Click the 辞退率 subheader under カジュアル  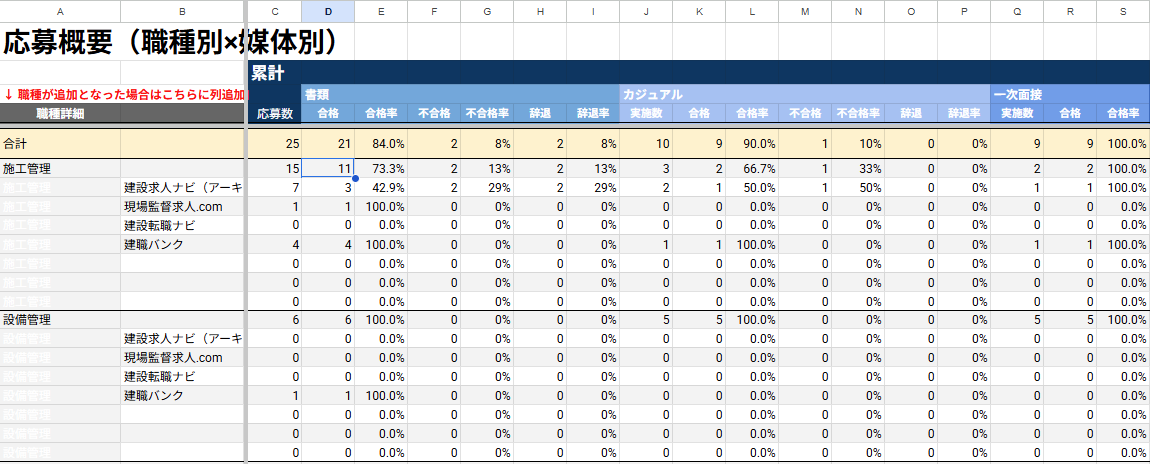pyautogui.click(x=964, y=113)
